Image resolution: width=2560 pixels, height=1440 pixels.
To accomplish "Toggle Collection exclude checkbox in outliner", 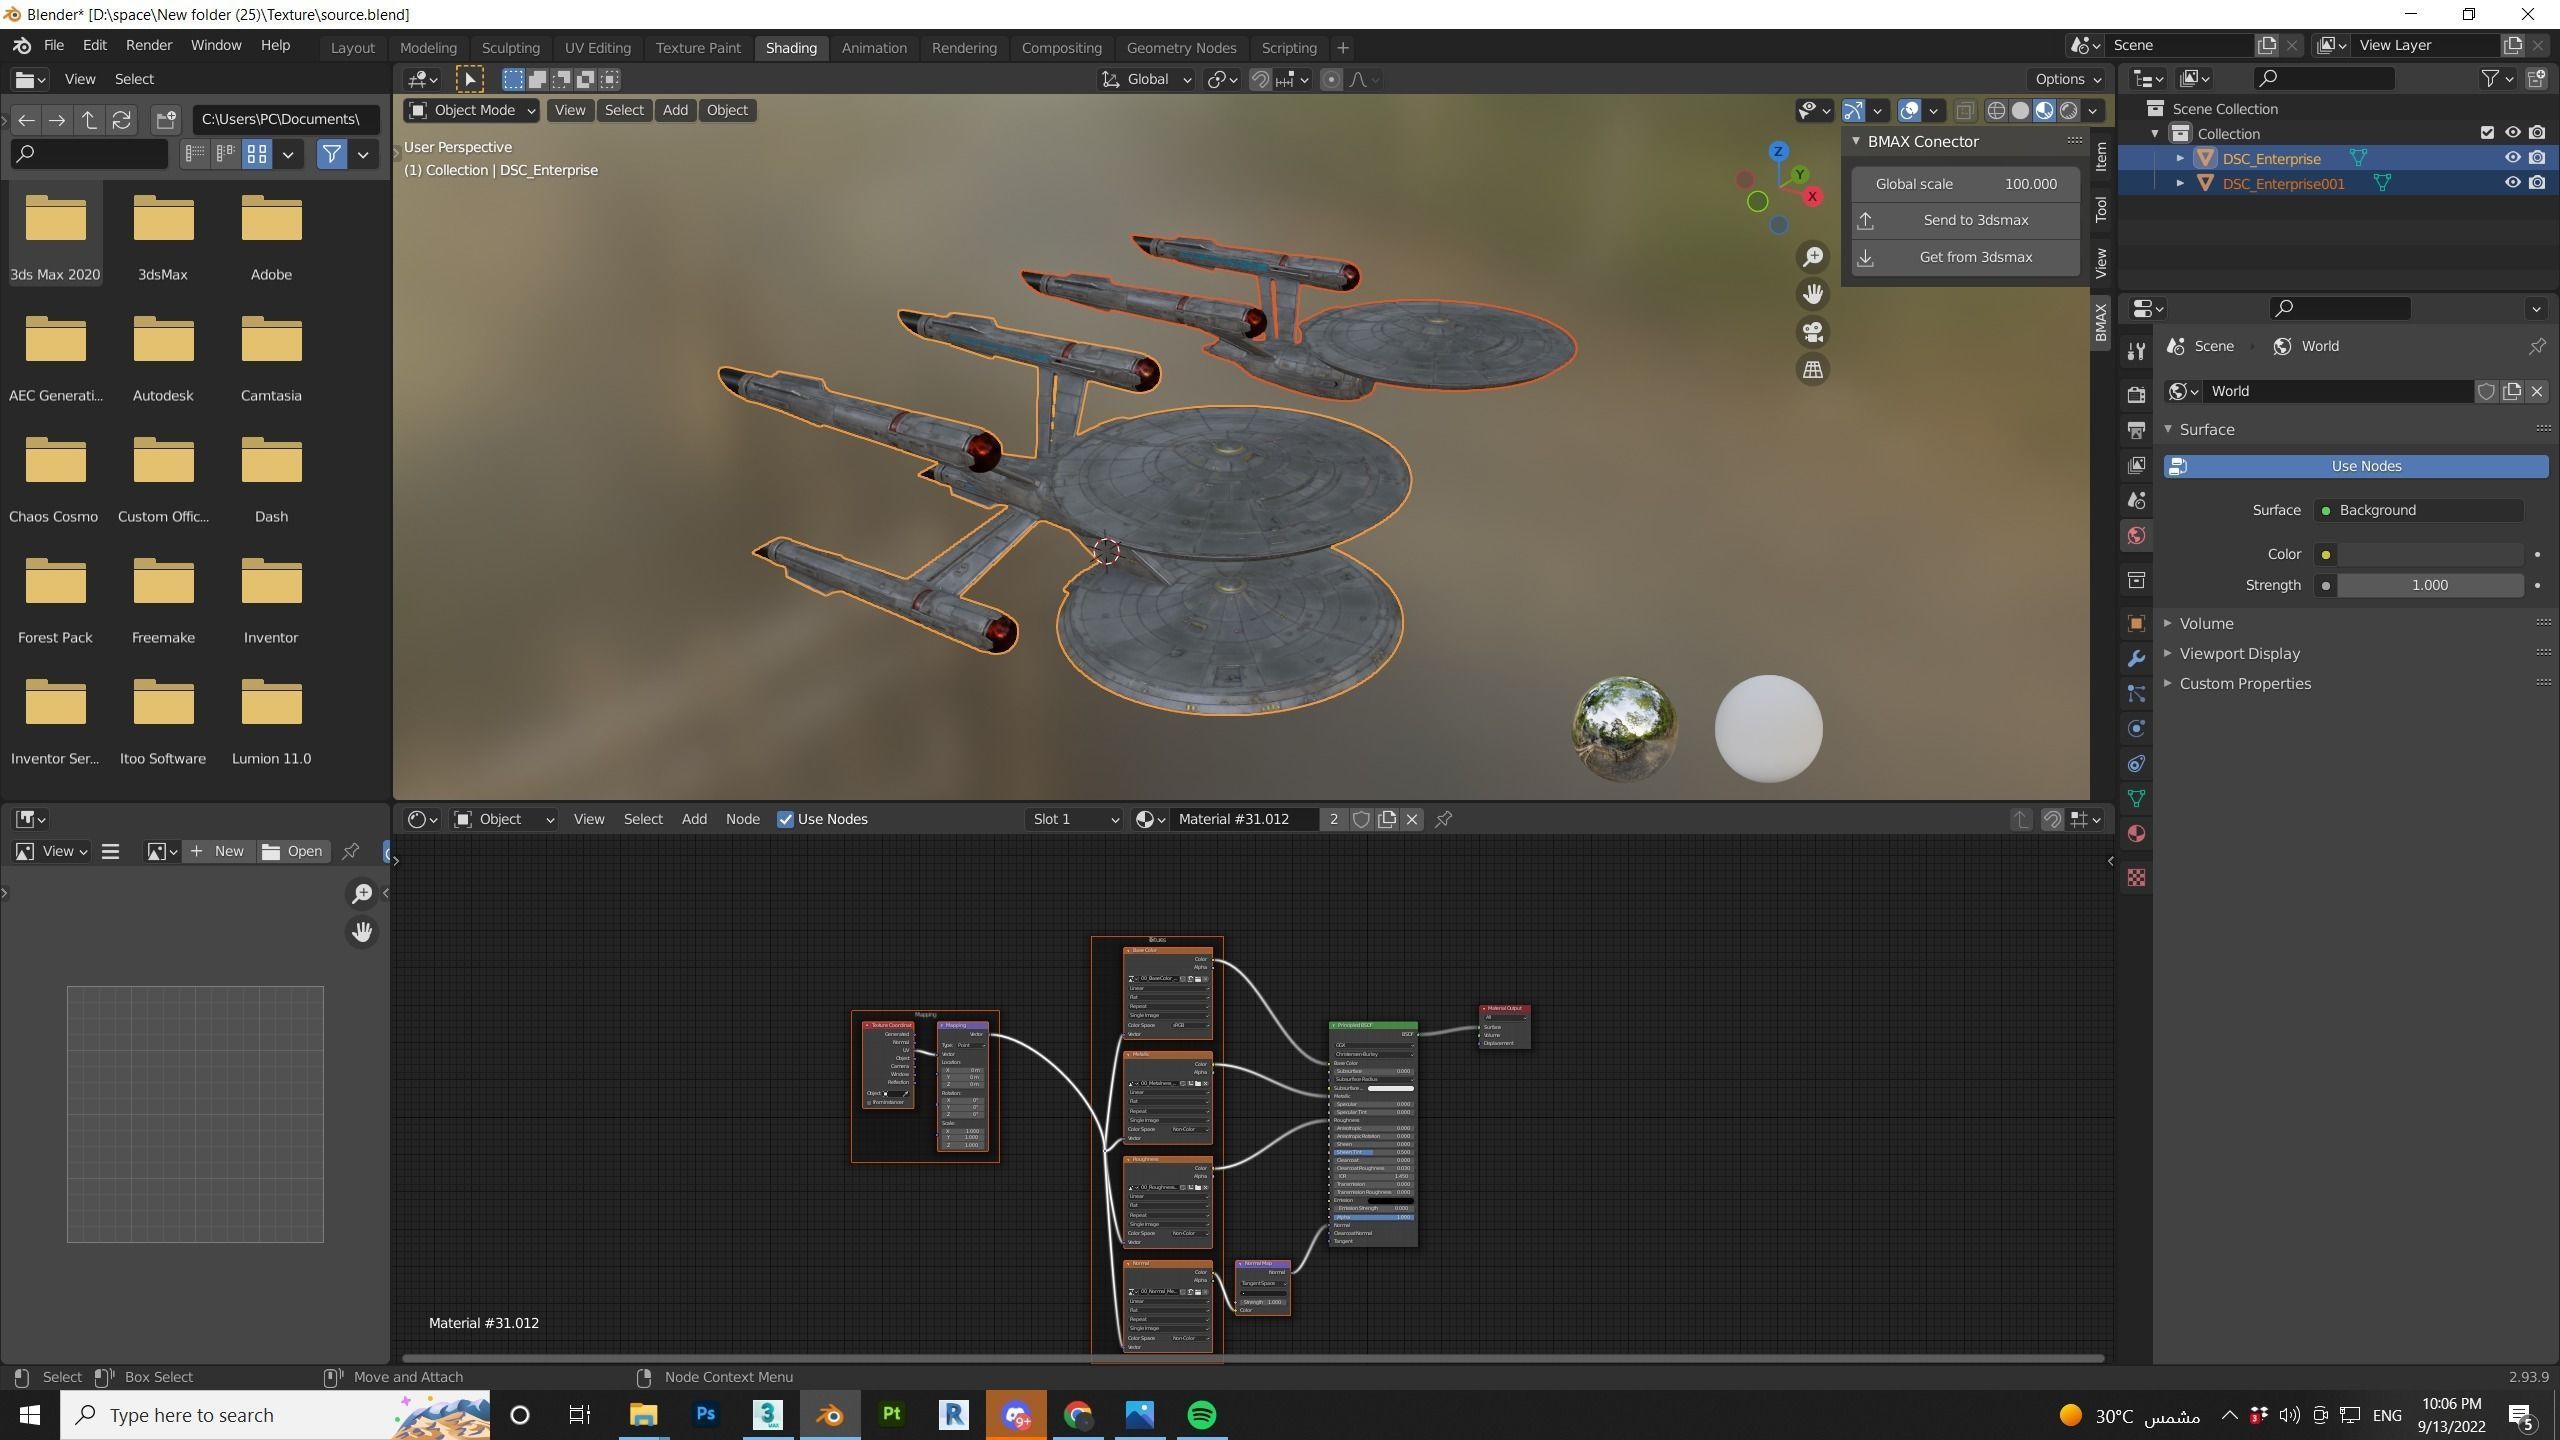I will (x=2488, y=133).
